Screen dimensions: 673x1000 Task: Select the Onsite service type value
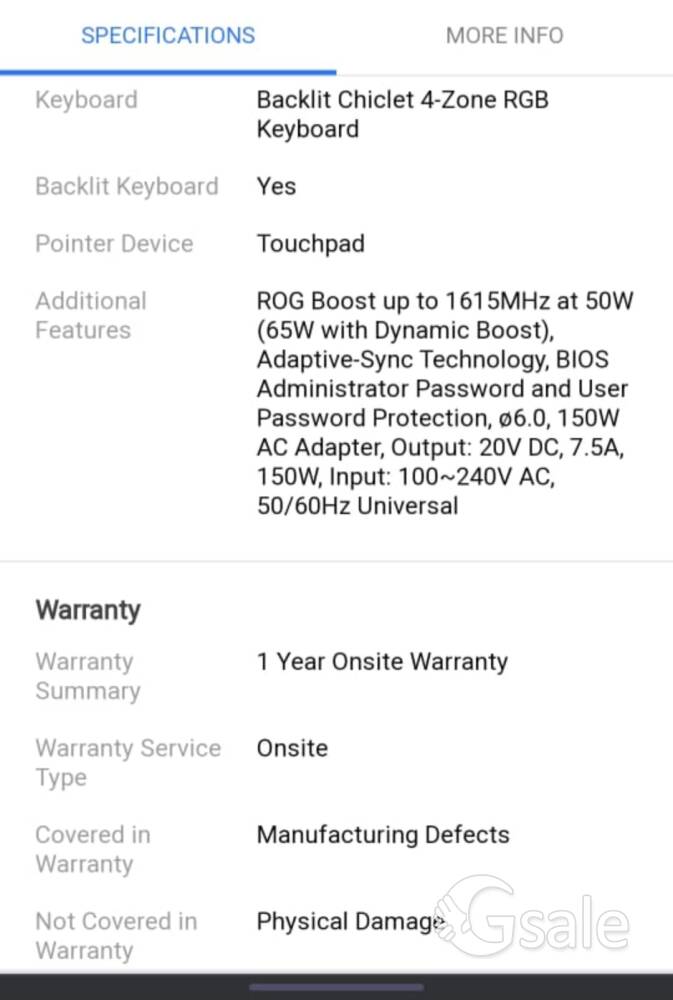[x=292, y=748]
